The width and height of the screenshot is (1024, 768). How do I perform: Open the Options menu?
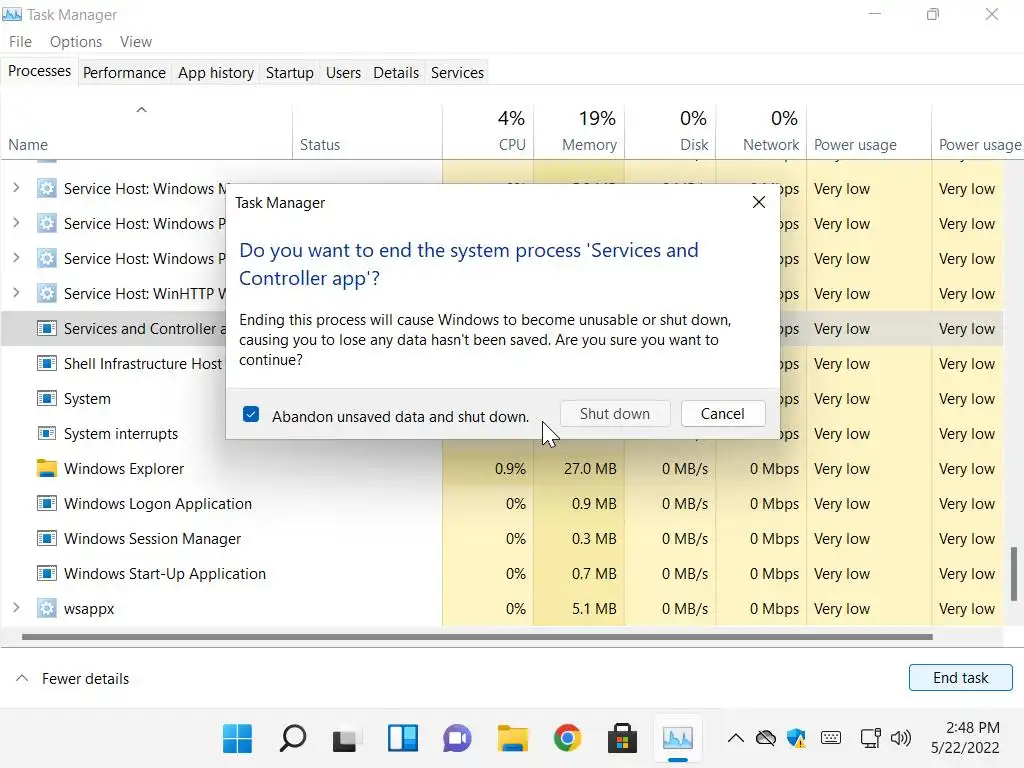tap(76, 42)
